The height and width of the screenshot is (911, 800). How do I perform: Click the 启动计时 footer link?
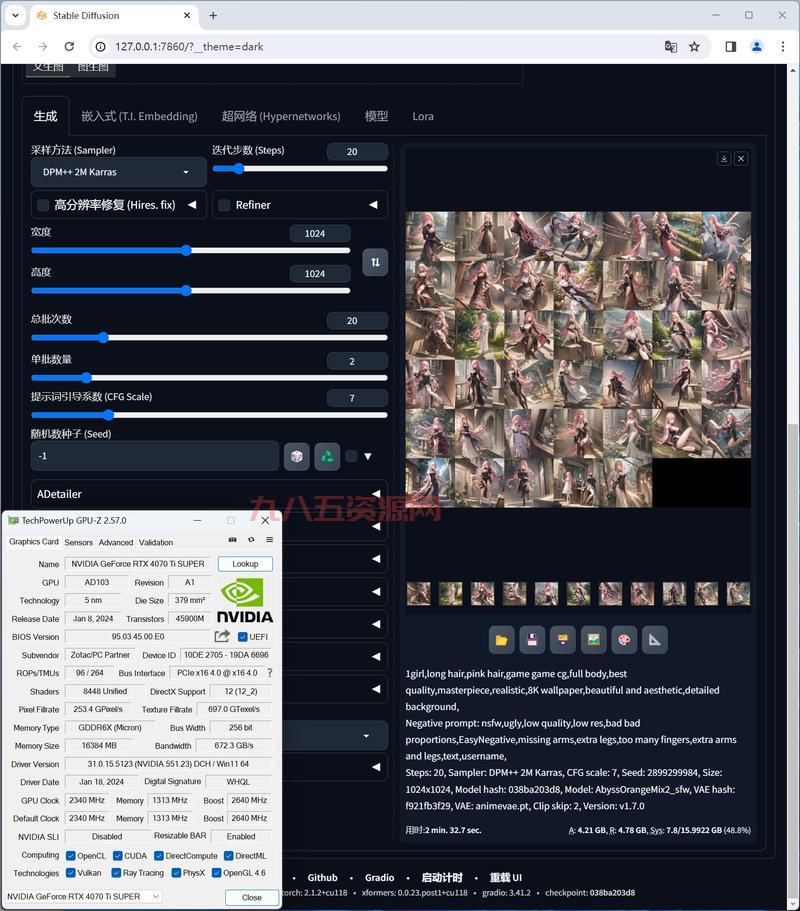point(442,877)
